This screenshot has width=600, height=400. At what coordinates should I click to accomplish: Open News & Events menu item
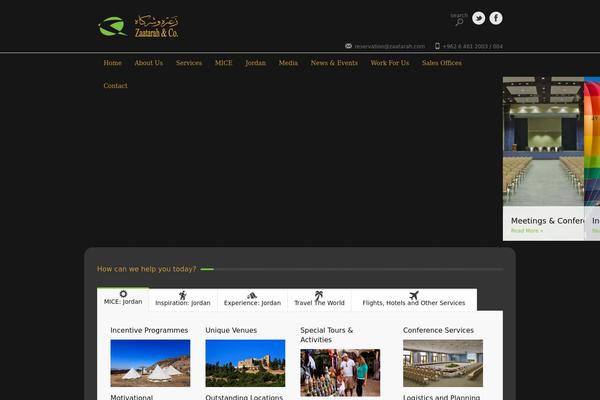coord(334,63)
